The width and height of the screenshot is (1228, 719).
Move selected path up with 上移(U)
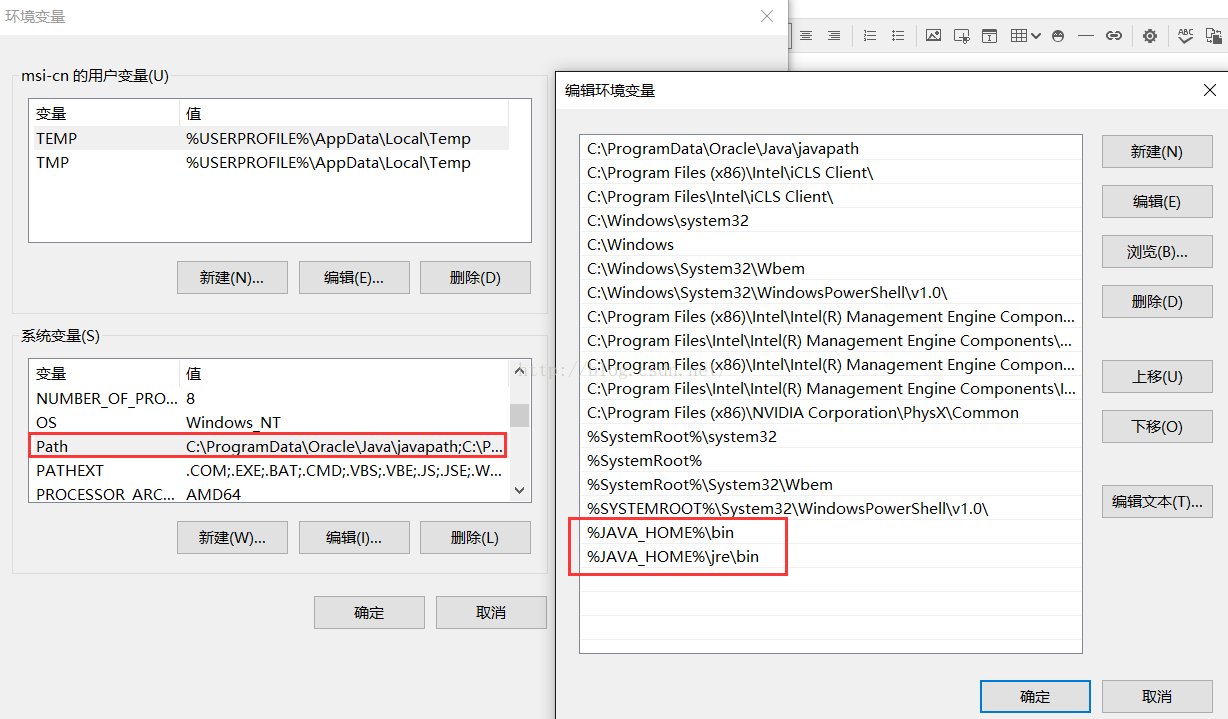click(x=1157, y=376)
